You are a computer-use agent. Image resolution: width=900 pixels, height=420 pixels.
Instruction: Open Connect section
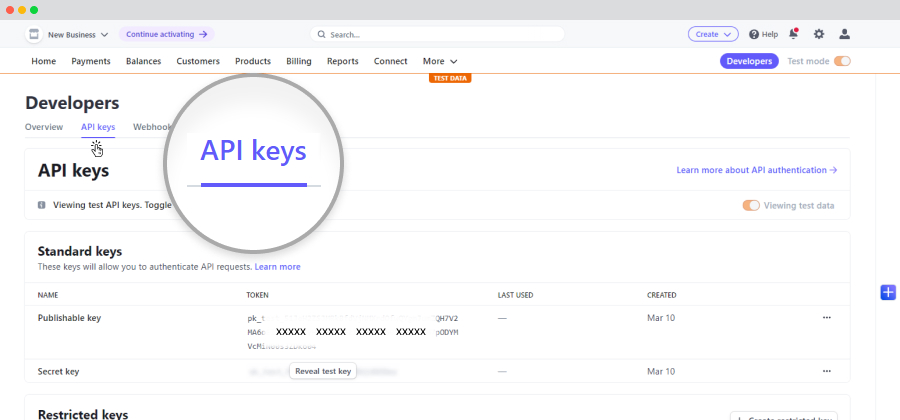(390, 61)
